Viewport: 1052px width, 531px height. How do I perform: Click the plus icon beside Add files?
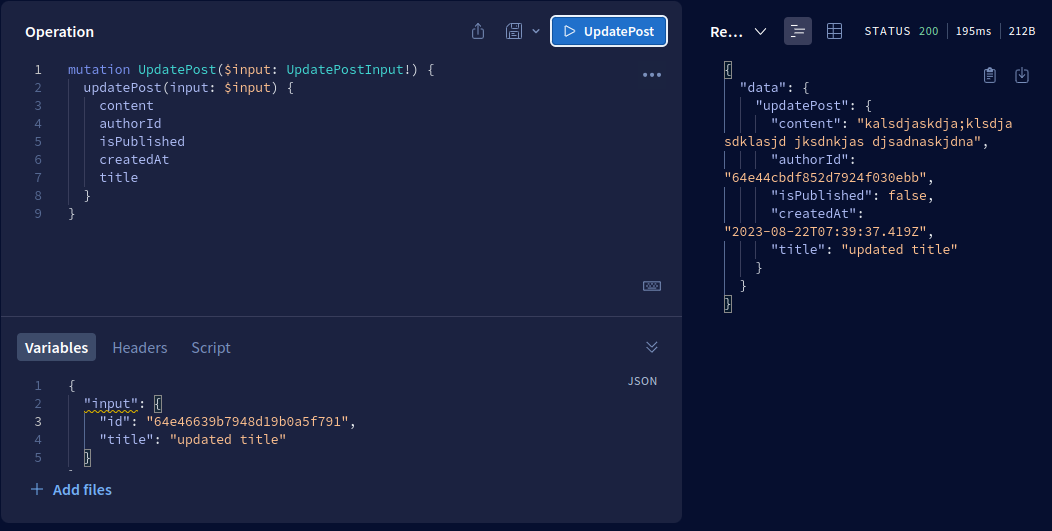point(37,489)
